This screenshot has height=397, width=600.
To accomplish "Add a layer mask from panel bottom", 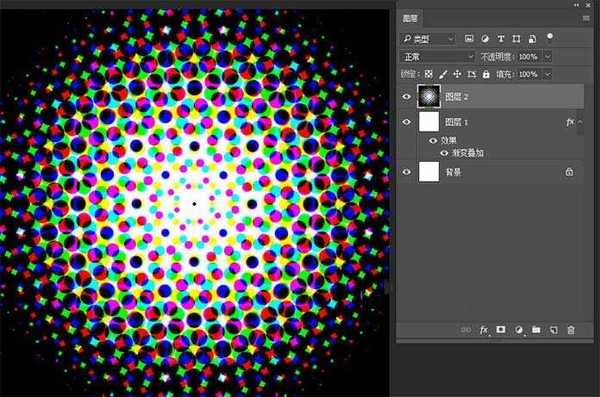I will 501,330.
